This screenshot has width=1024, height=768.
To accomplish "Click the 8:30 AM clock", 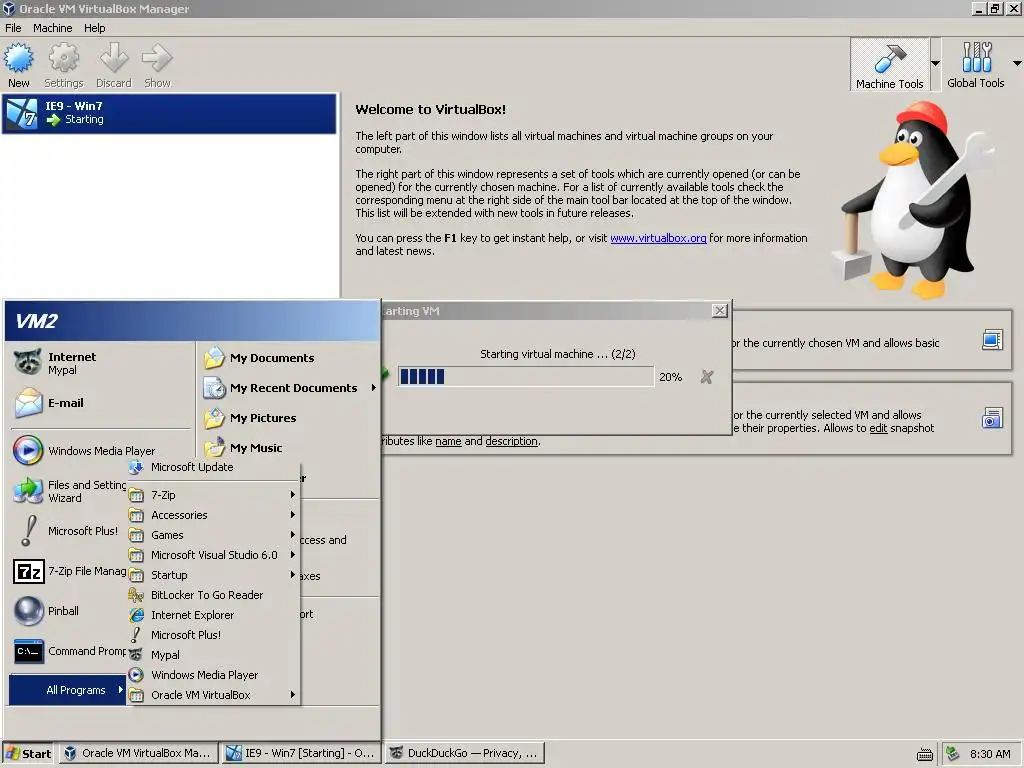I will tap(990, 754).
